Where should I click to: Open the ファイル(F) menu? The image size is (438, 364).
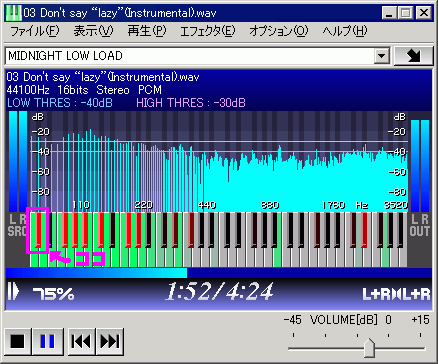coord(35,31)
